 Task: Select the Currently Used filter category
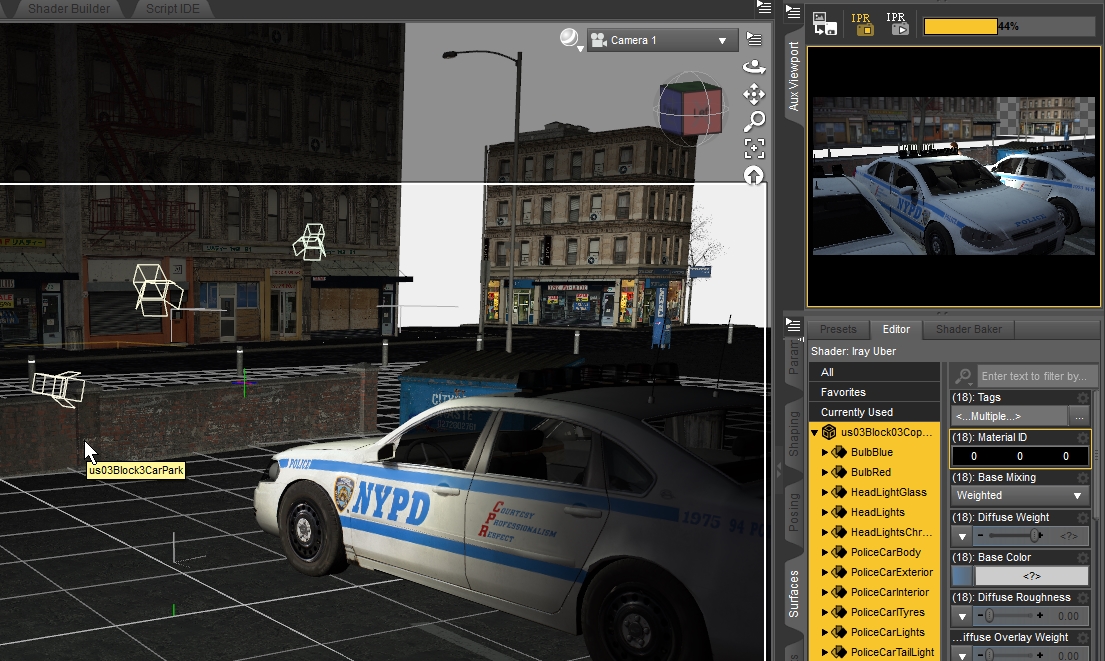tap(875, 412)
